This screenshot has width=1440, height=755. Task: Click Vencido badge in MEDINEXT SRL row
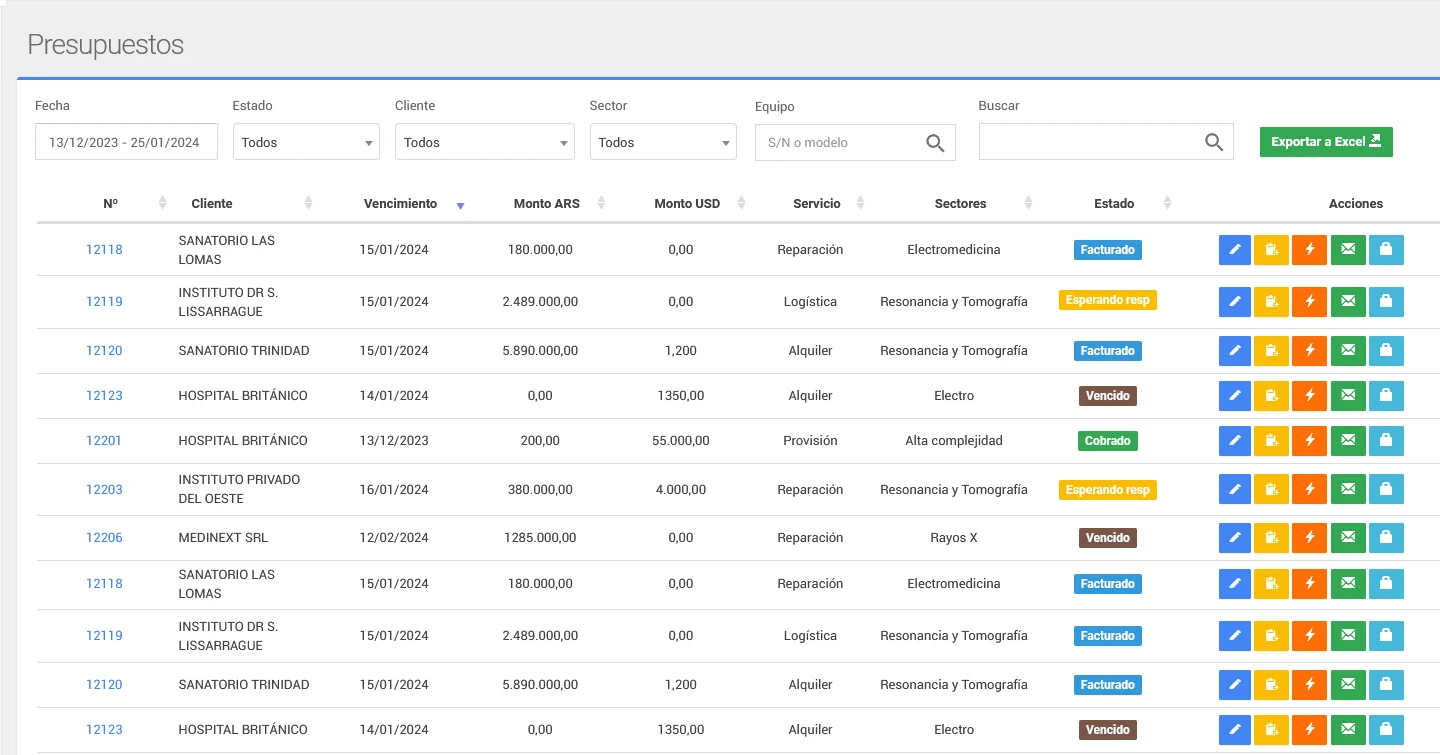pyautogui.click(x=1108, y=538)
